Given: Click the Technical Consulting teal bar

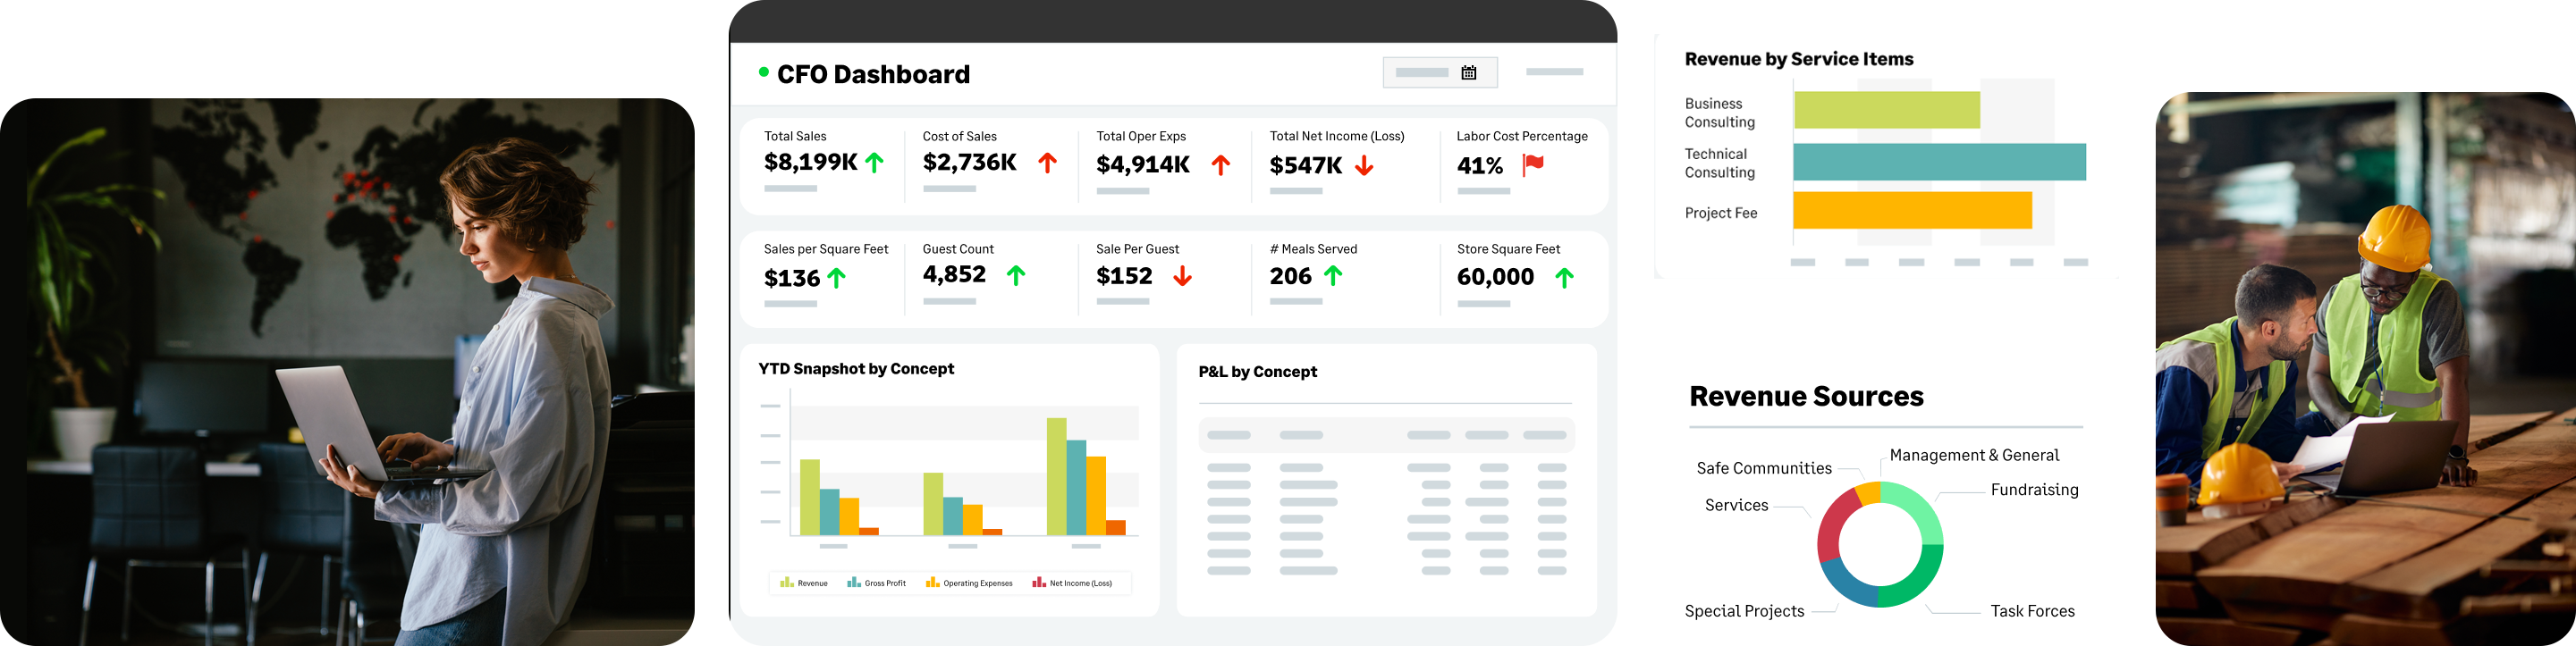Looking at the screenshot, I should 1939,162.
